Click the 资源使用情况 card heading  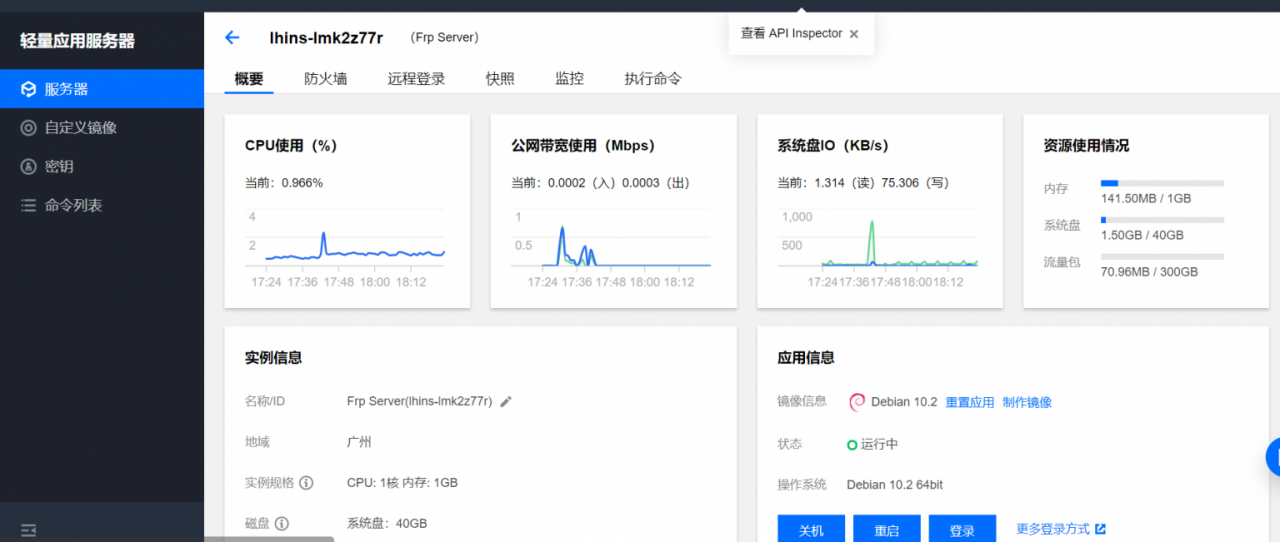1086,146
